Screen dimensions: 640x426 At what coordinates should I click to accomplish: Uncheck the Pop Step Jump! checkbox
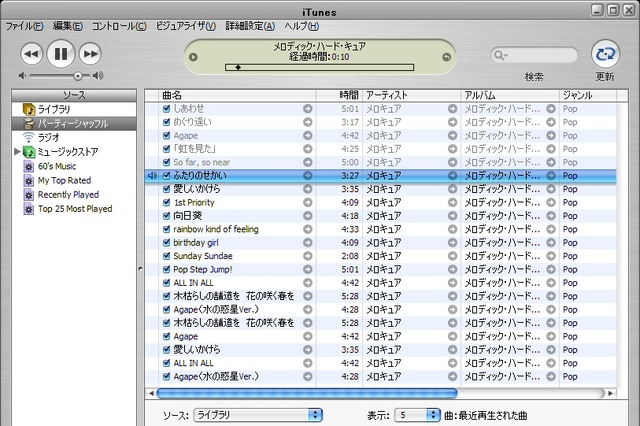(x=166, y=269)
